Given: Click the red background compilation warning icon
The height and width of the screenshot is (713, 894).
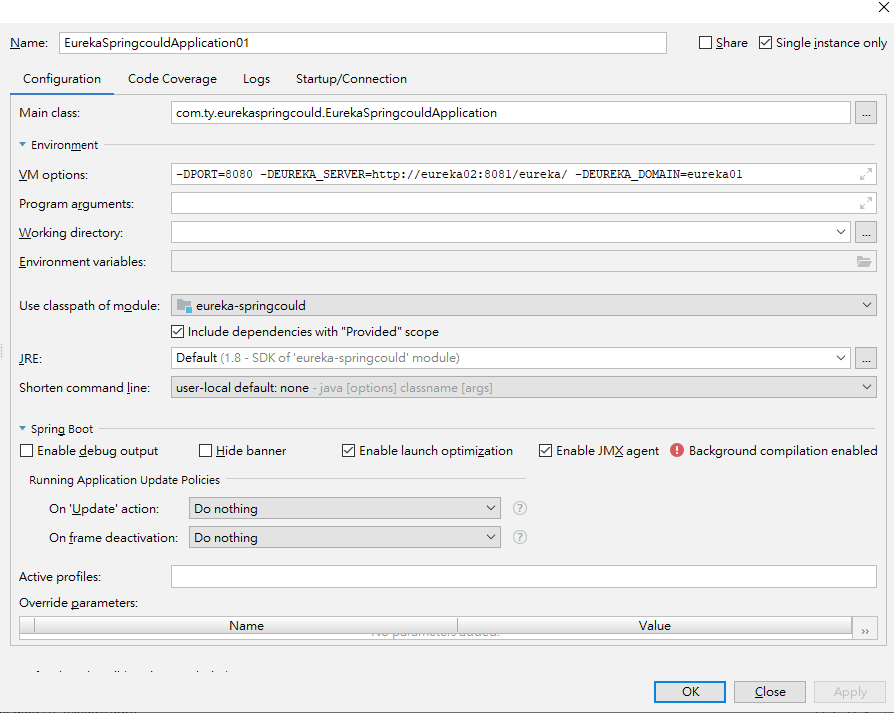Looking at the screenshot, I should (677, 451).
